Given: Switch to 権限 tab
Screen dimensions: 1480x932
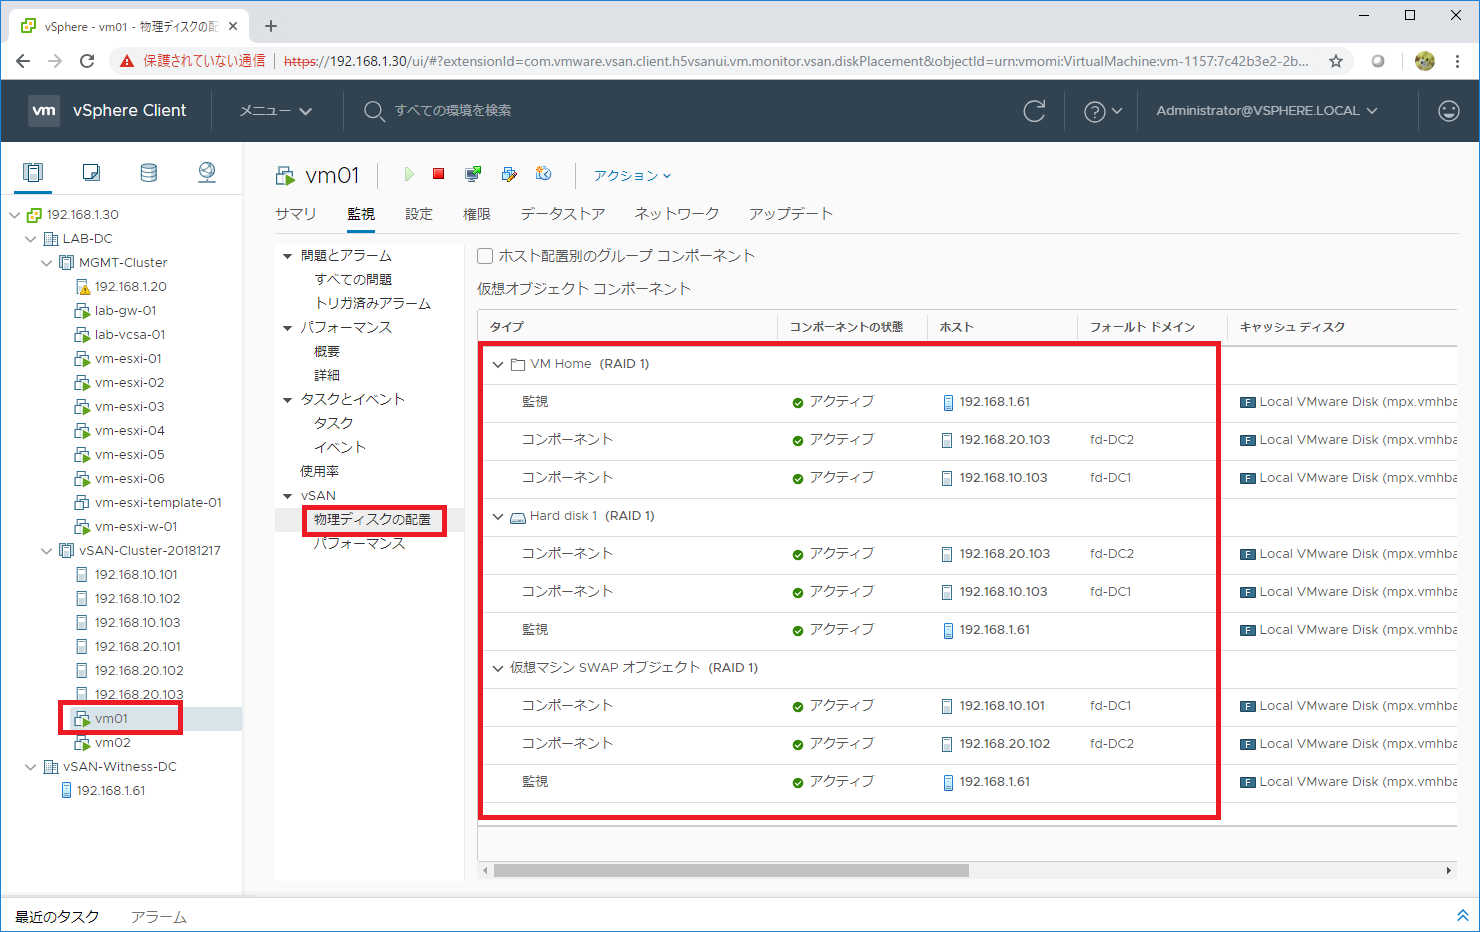Looking at the screenshot, I should 477,214.
